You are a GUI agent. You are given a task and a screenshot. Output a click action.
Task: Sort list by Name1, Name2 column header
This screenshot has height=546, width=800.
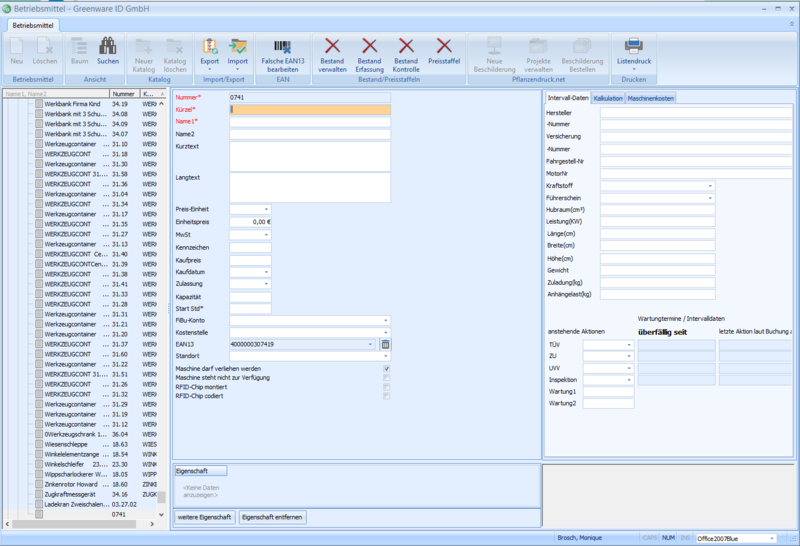click(x=56, y=94)
